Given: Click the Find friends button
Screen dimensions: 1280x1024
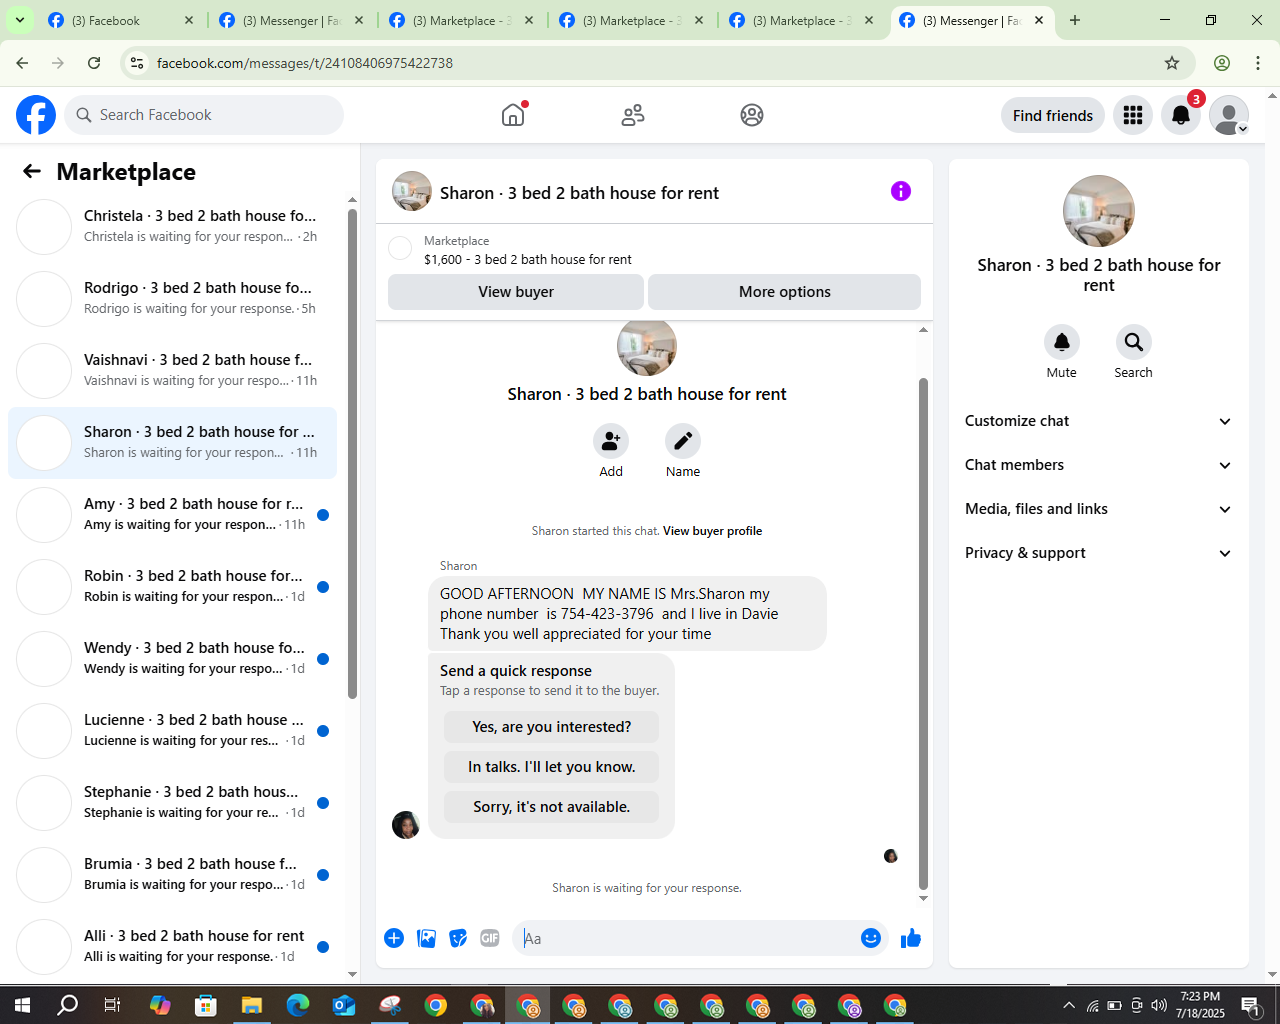Looking at the screenshot, I should [1053, 115].
